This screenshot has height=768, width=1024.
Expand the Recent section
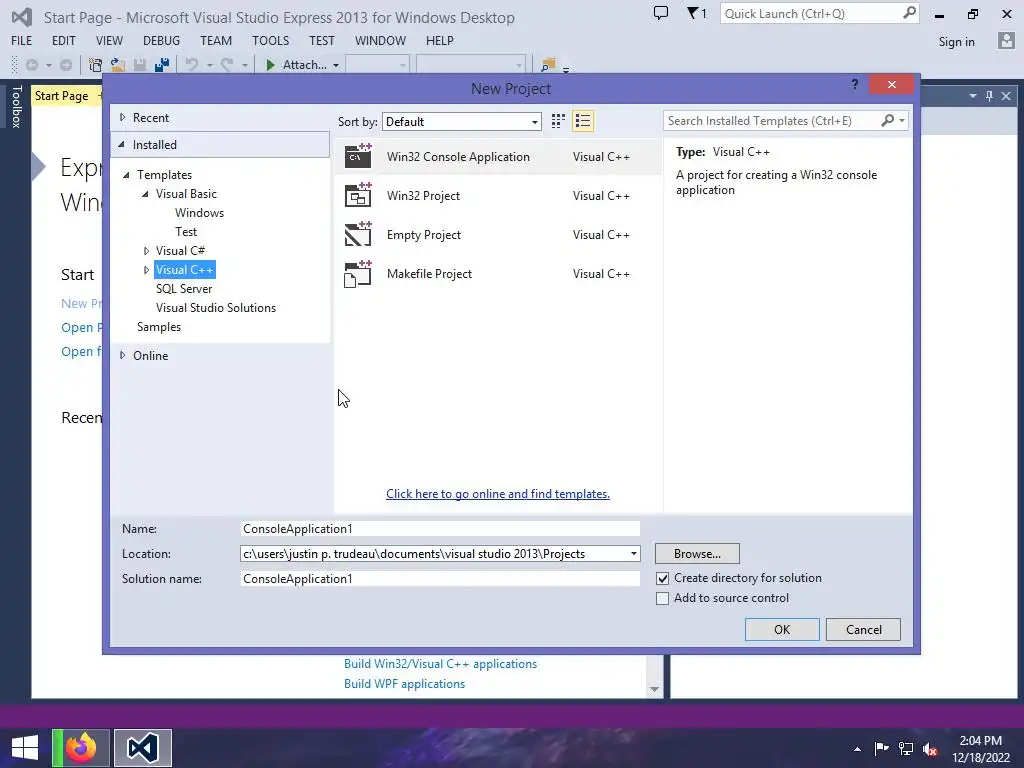coord(122,118)
